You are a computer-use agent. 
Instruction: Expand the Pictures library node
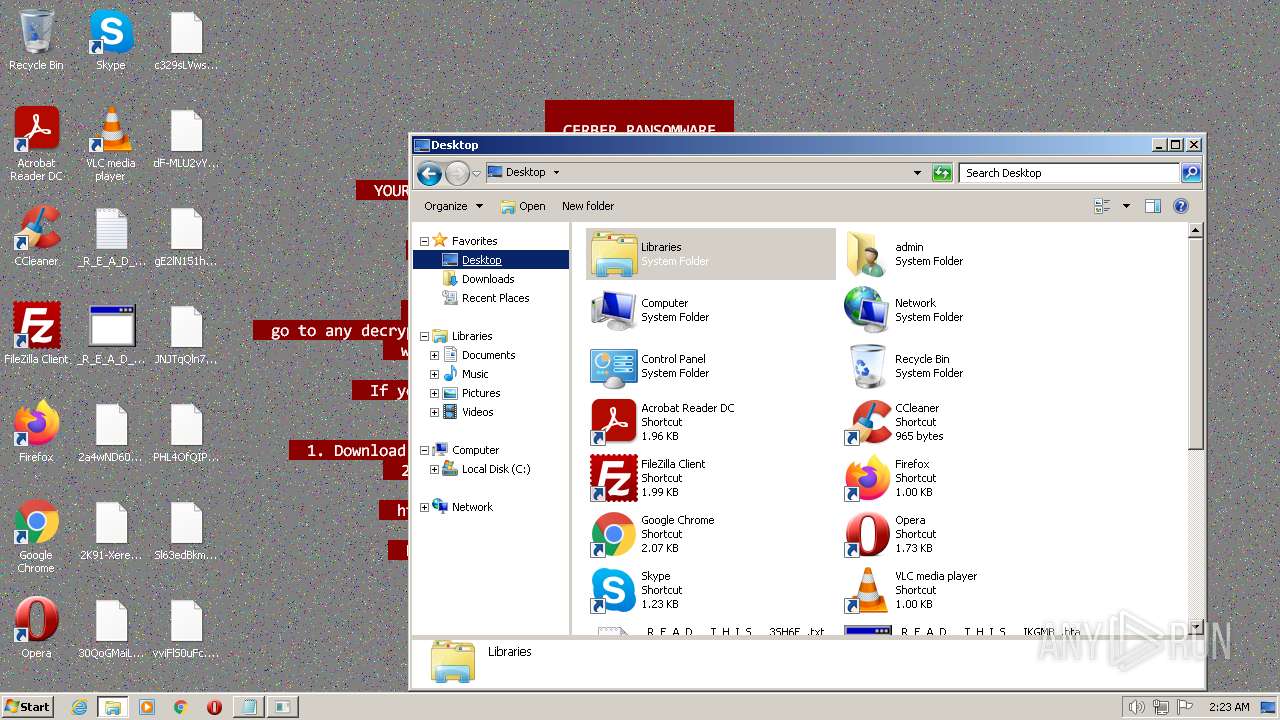pyautogui.click(x=434, y=393)
